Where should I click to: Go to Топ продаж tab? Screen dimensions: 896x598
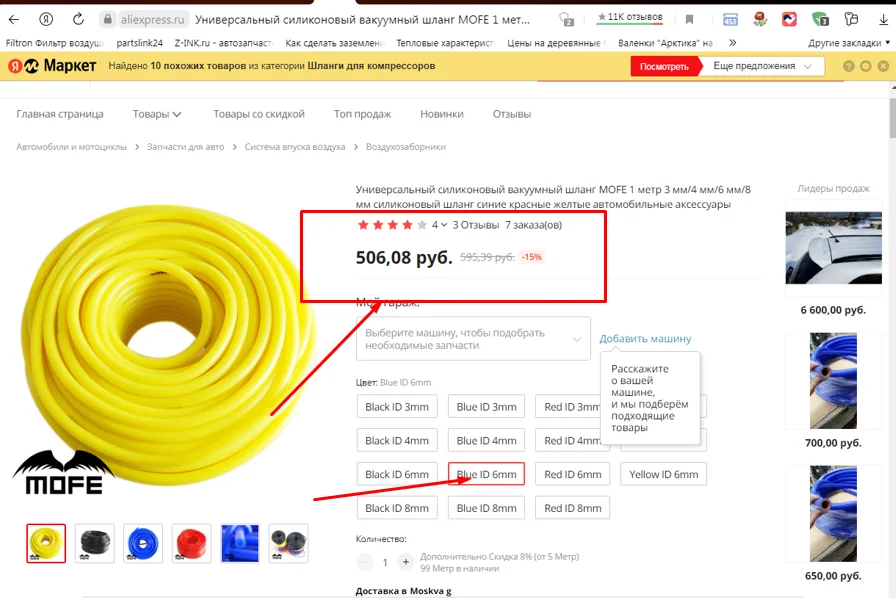point(362,114)
